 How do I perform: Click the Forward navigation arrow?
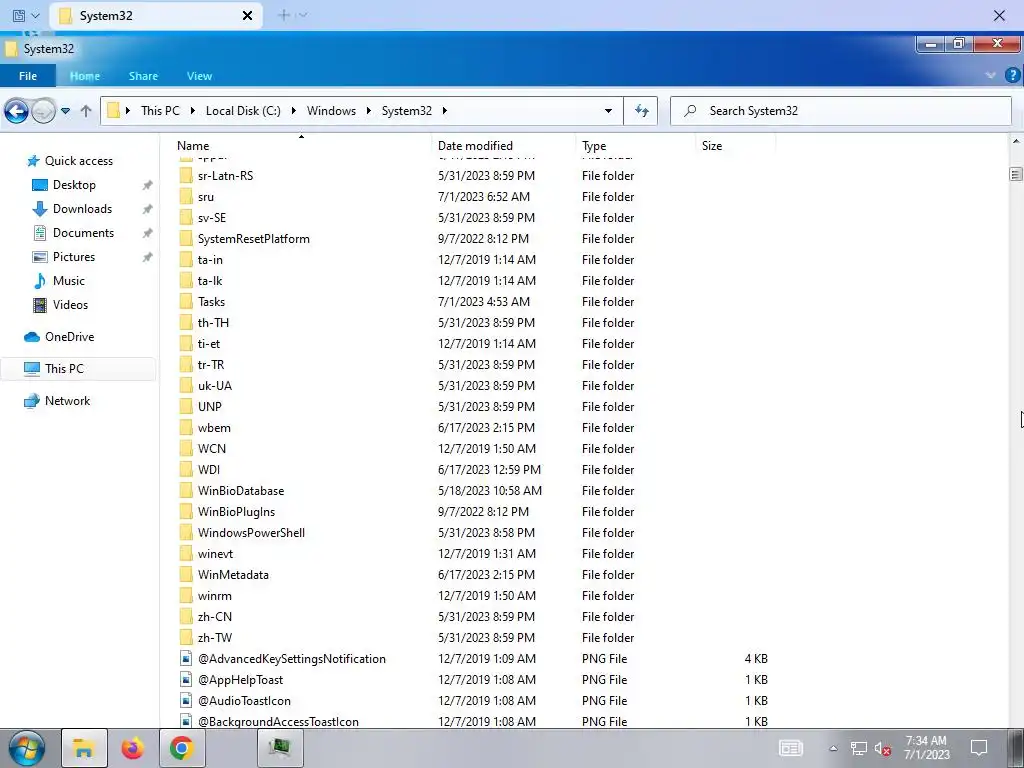(x=44, y=111)
